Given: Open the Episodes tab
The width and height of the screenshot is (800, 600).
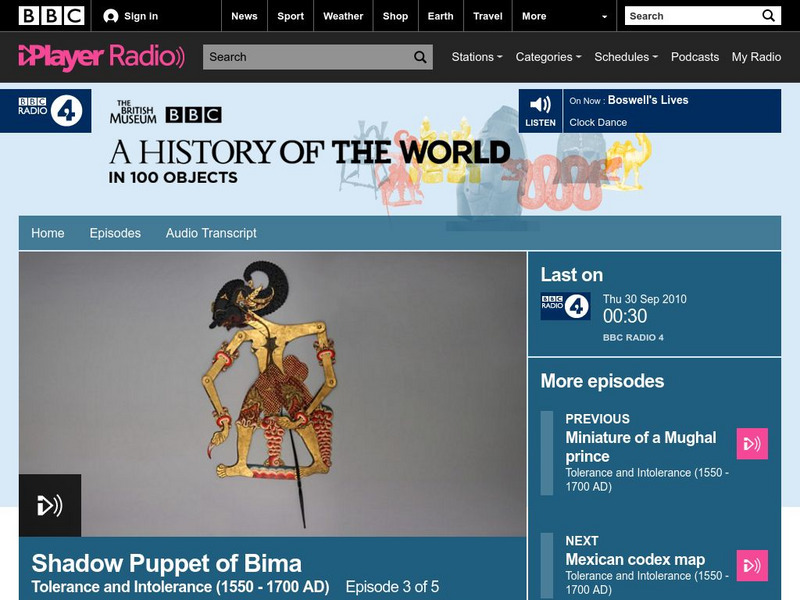Looking at the screenshot, I should (115, 233).
